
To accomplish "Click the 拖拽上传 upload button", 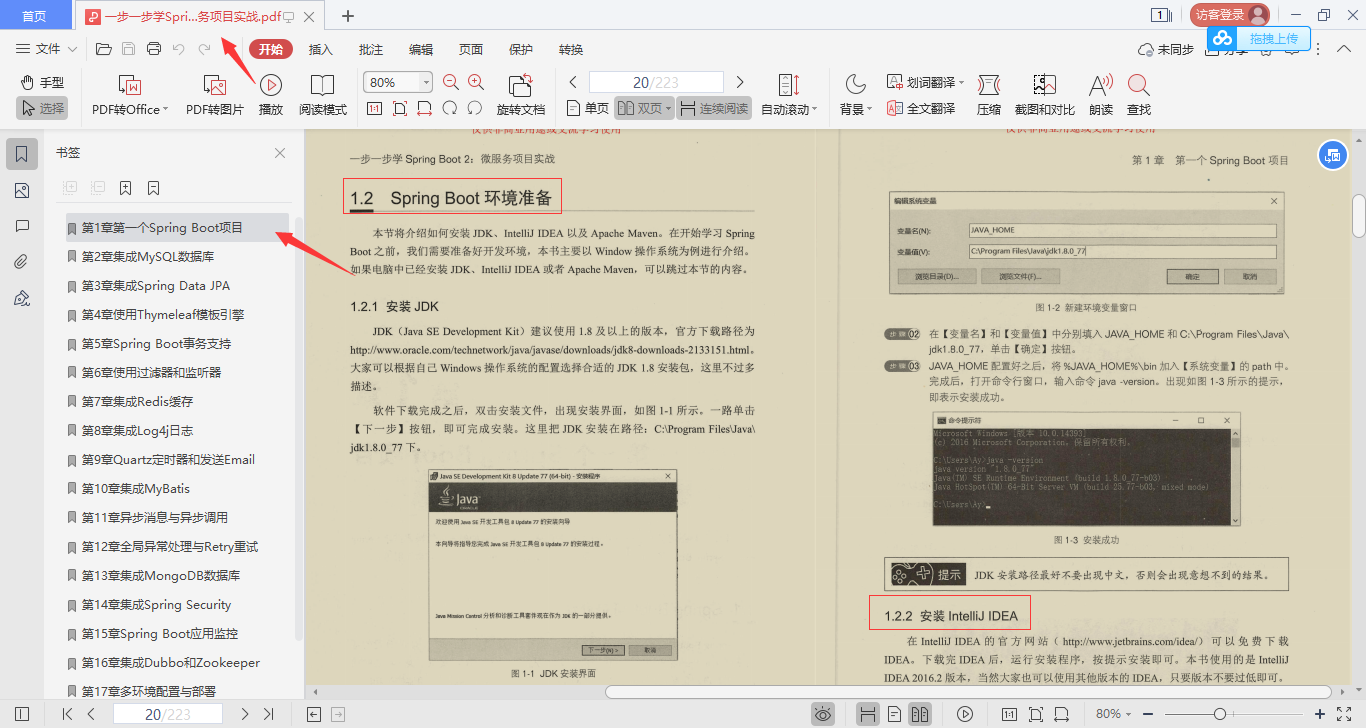I will [x=1258, y=38].
